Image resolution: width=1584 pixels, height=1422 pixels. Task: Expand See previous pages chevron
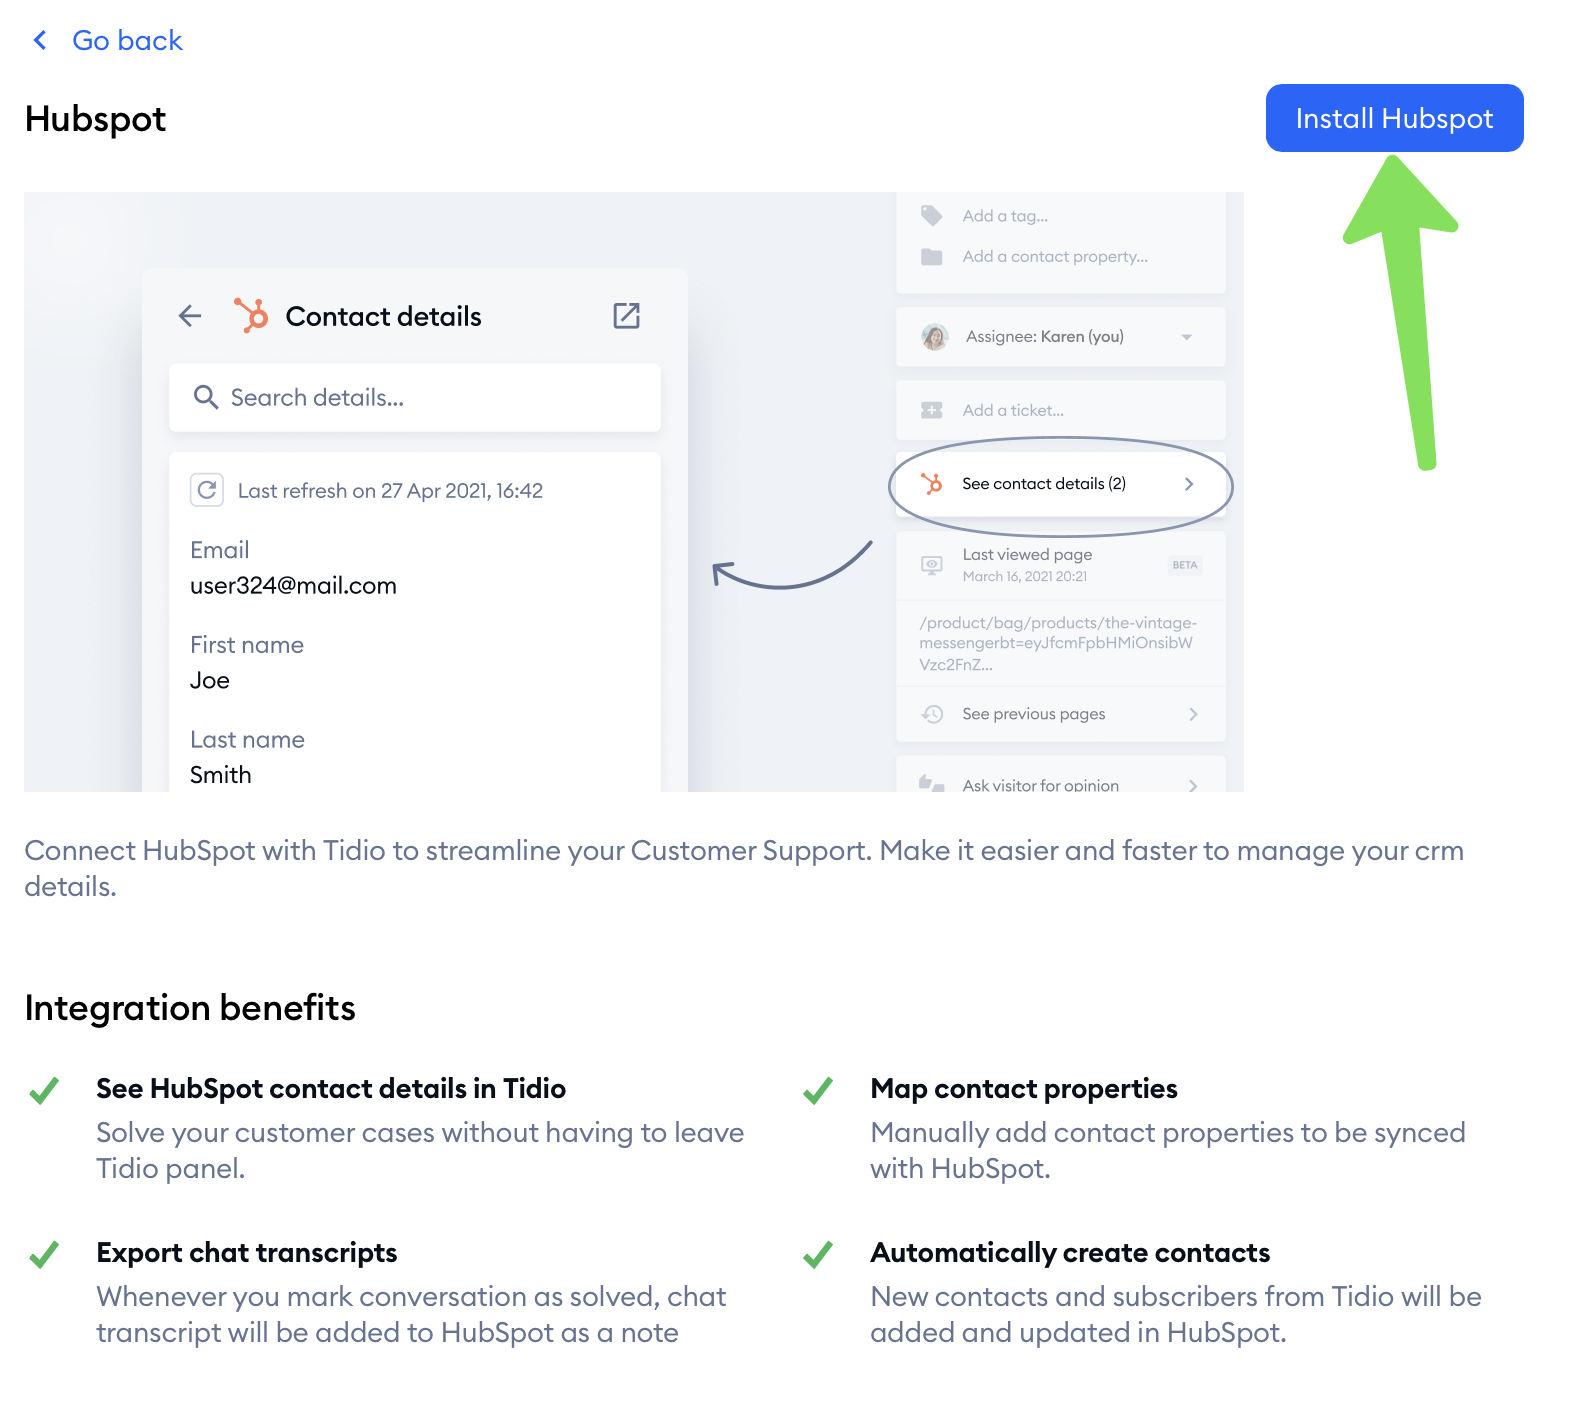(1193, 714)
